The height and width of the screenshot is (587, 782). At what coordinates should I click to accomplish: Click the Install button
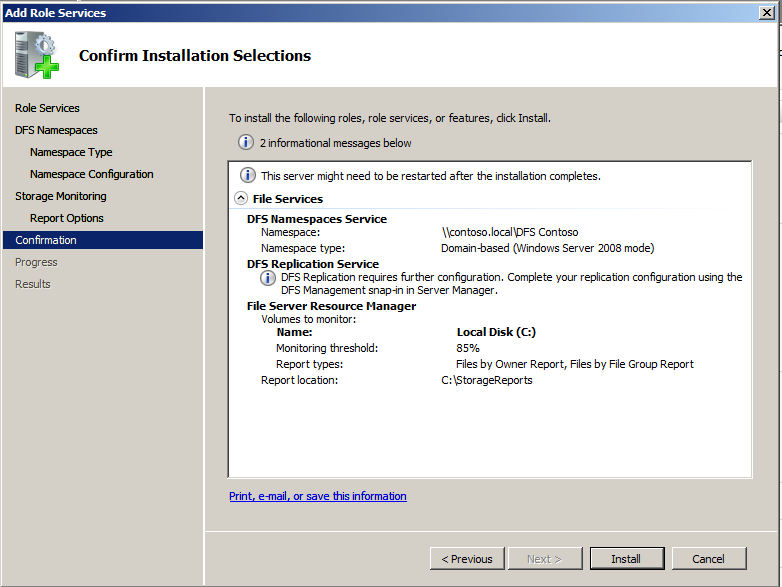point(626,559)
